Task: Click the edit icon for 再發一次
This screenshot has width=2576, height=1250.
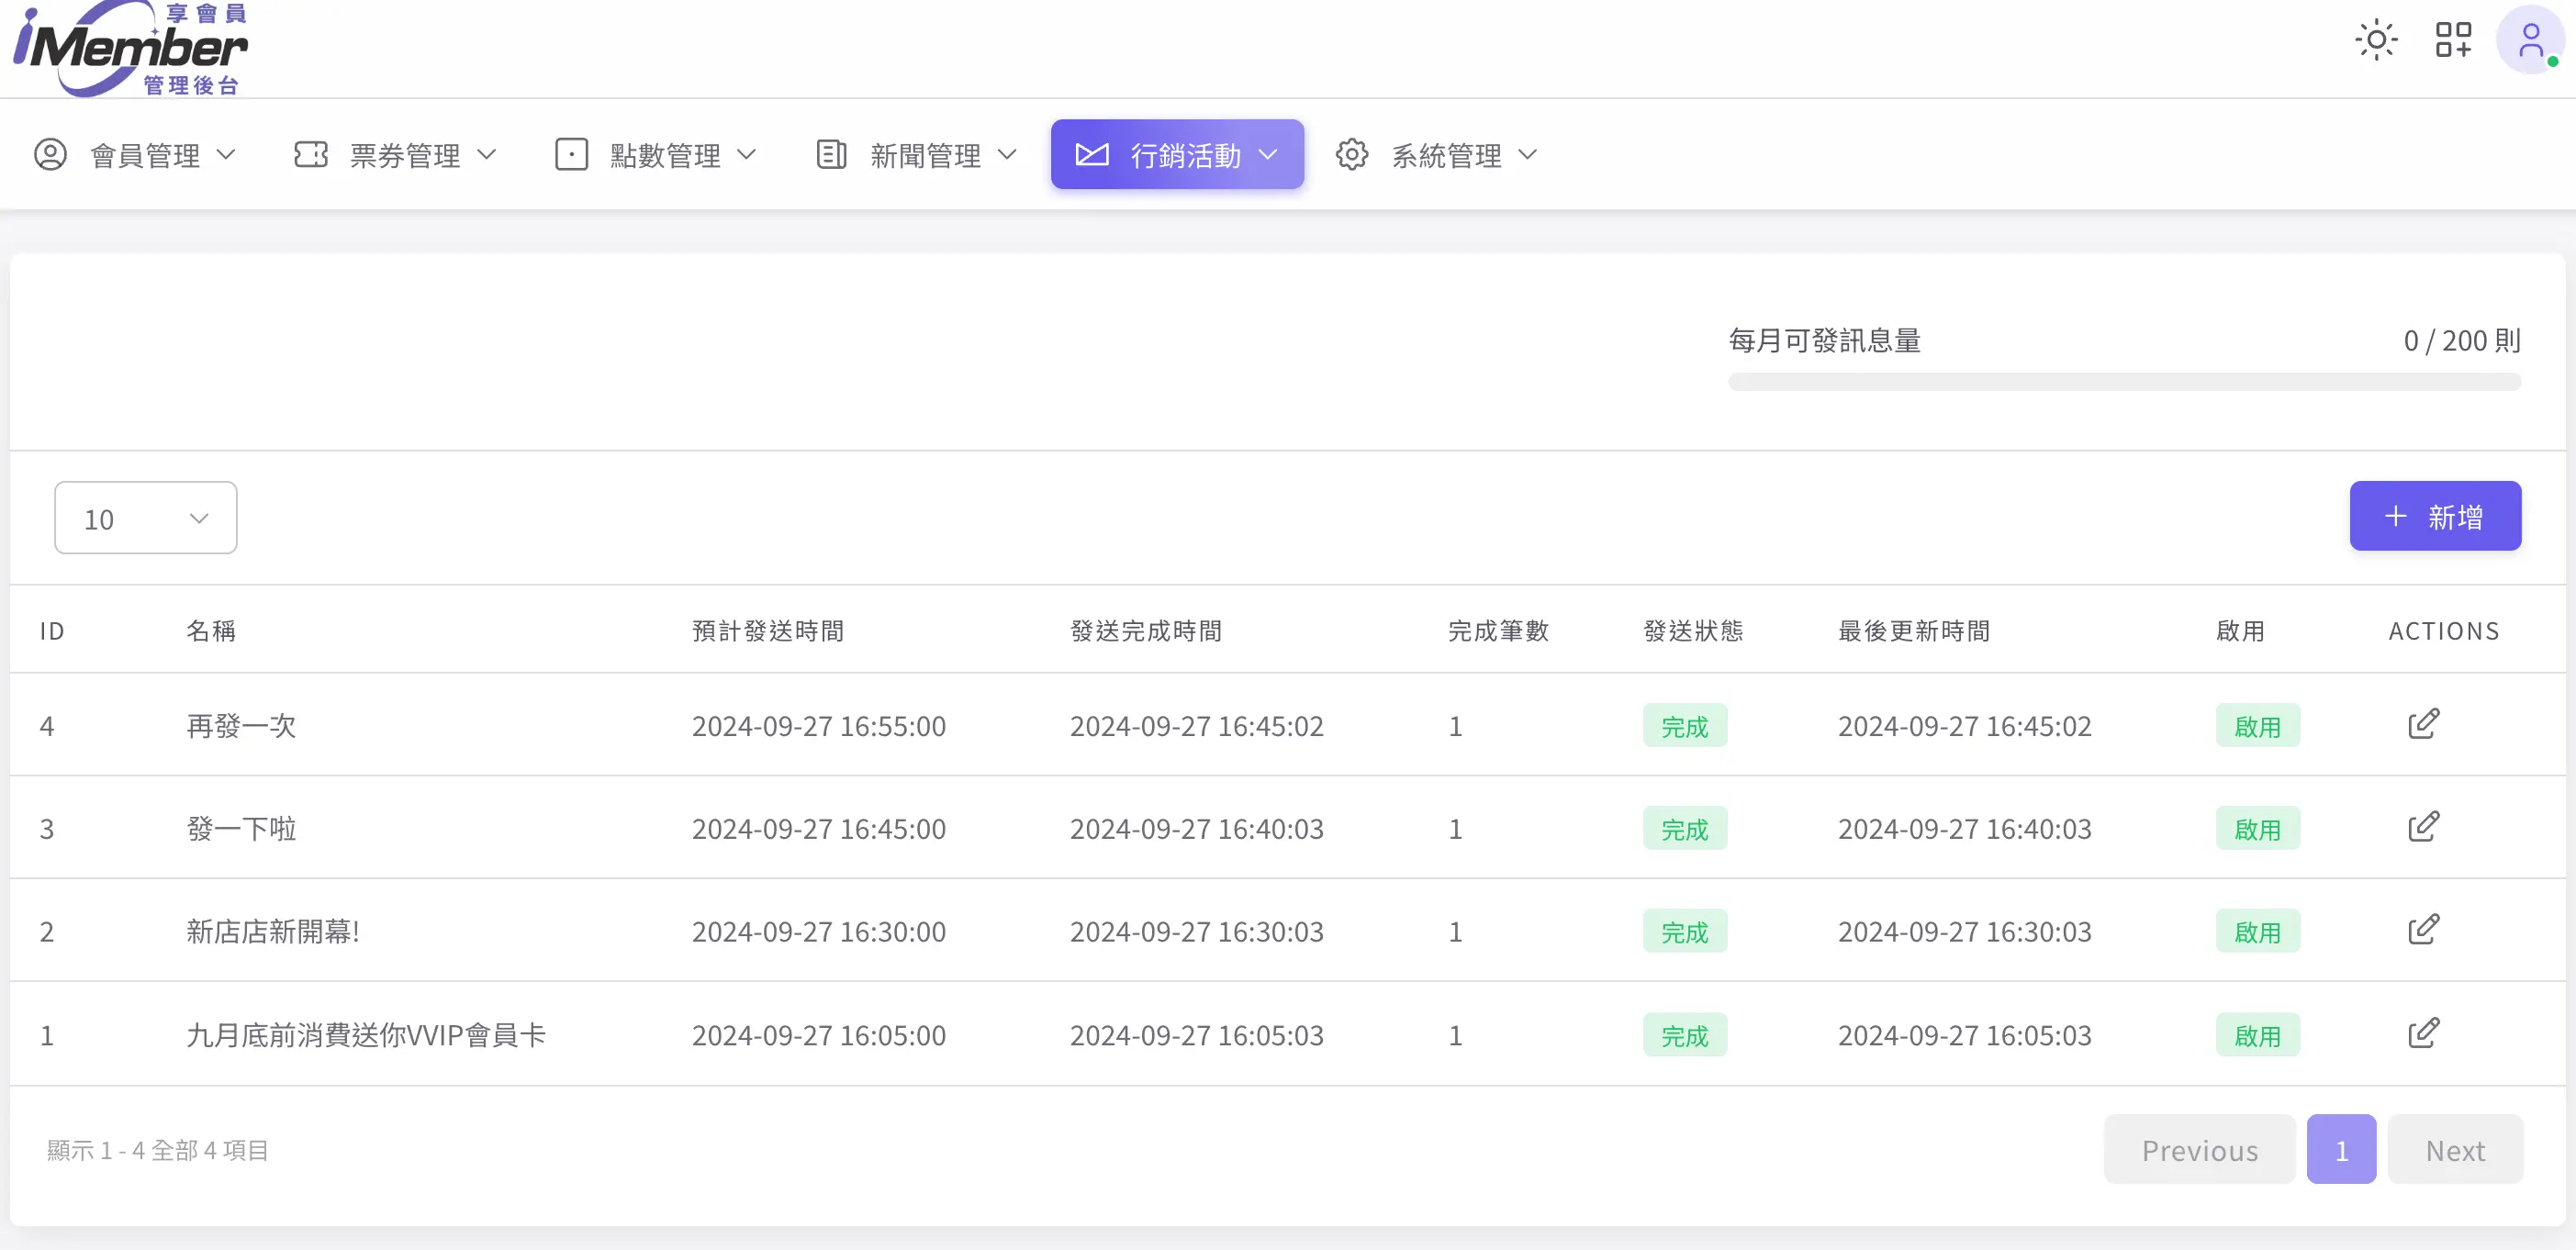Action: point(2423,723)
